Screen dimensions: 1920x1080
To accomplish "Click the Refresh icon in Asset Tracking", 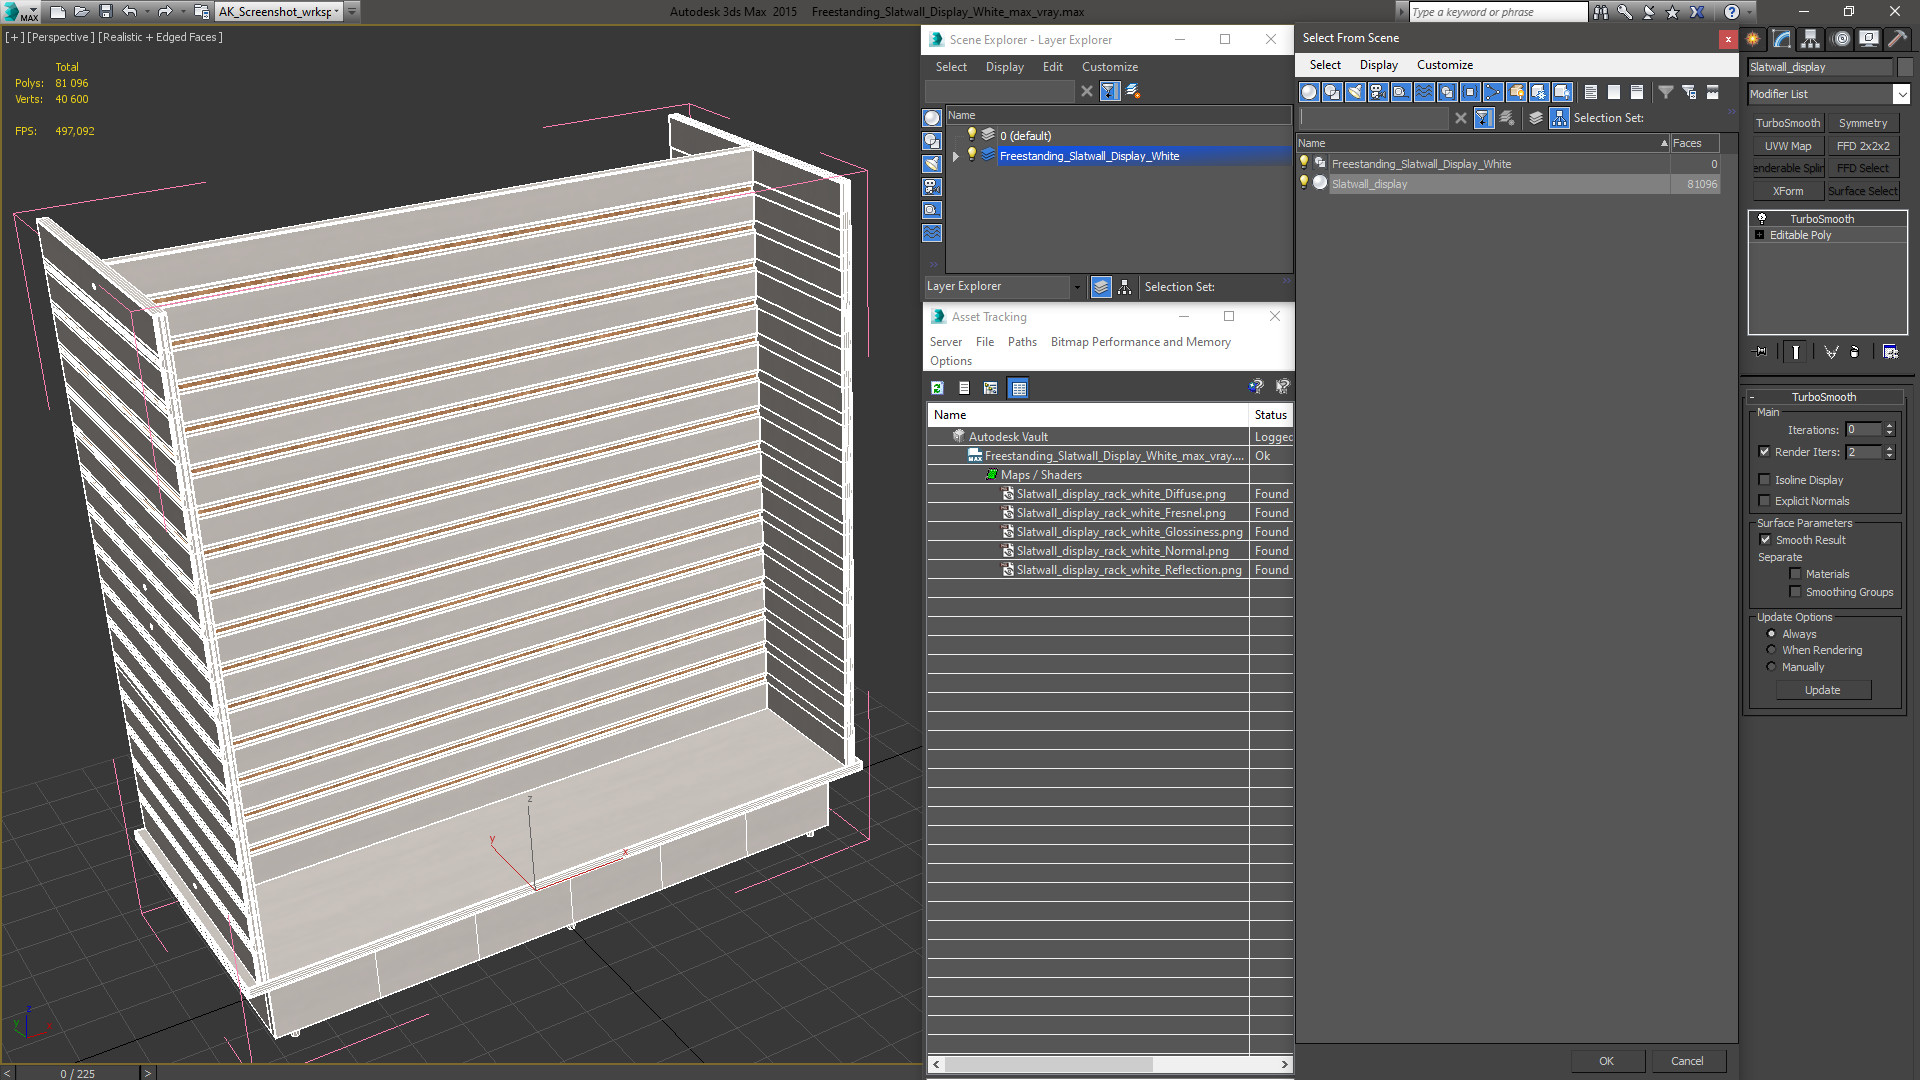I will (x=937, y=388).
